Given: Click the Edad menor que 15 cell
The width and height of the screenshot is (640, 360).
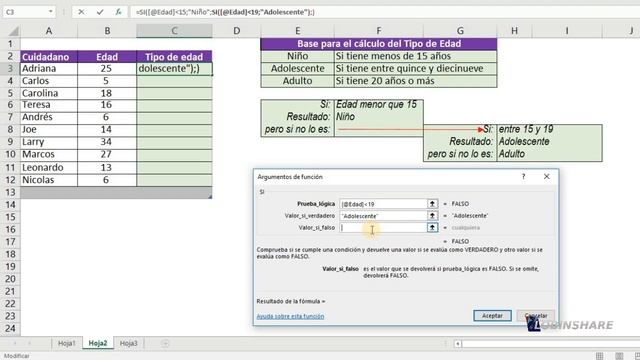Looking at the screenshot, I should [379, 105].
